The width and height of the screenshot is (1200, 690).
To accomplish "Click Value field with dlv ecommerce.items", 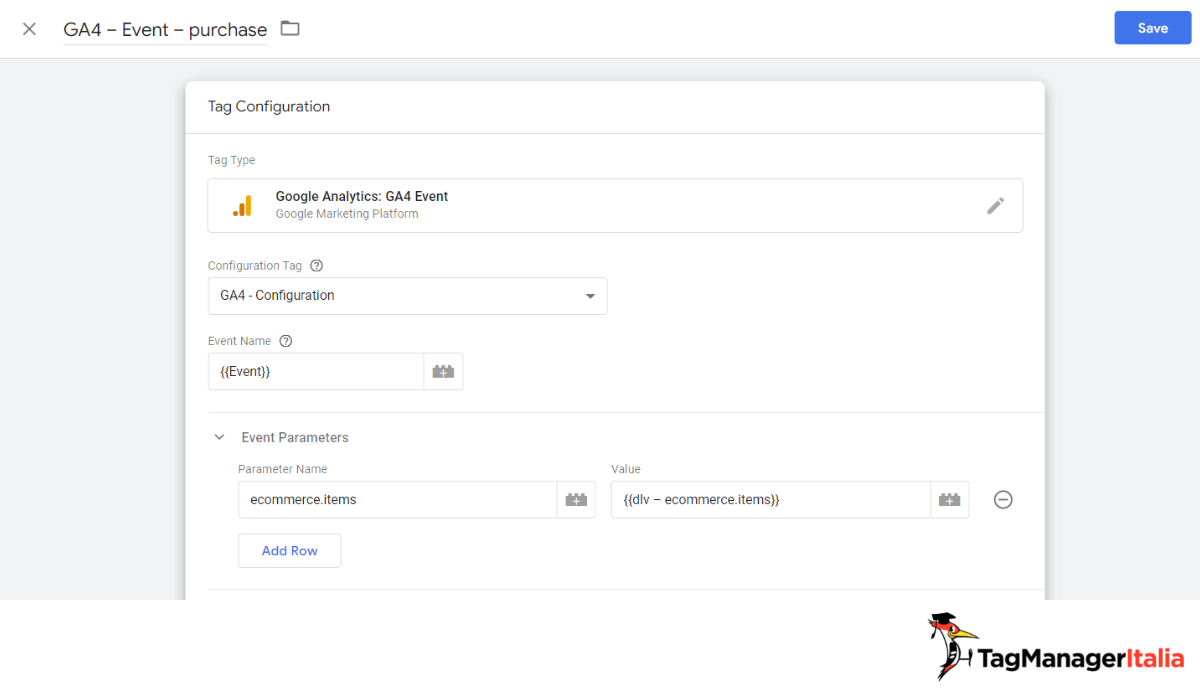I will 770,500.
